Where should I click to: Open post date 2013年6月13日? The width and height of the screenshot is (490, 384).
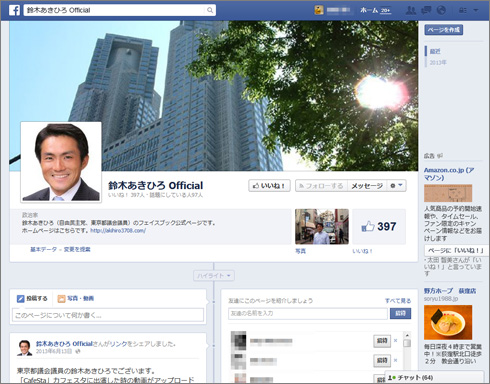click(54, 351)
